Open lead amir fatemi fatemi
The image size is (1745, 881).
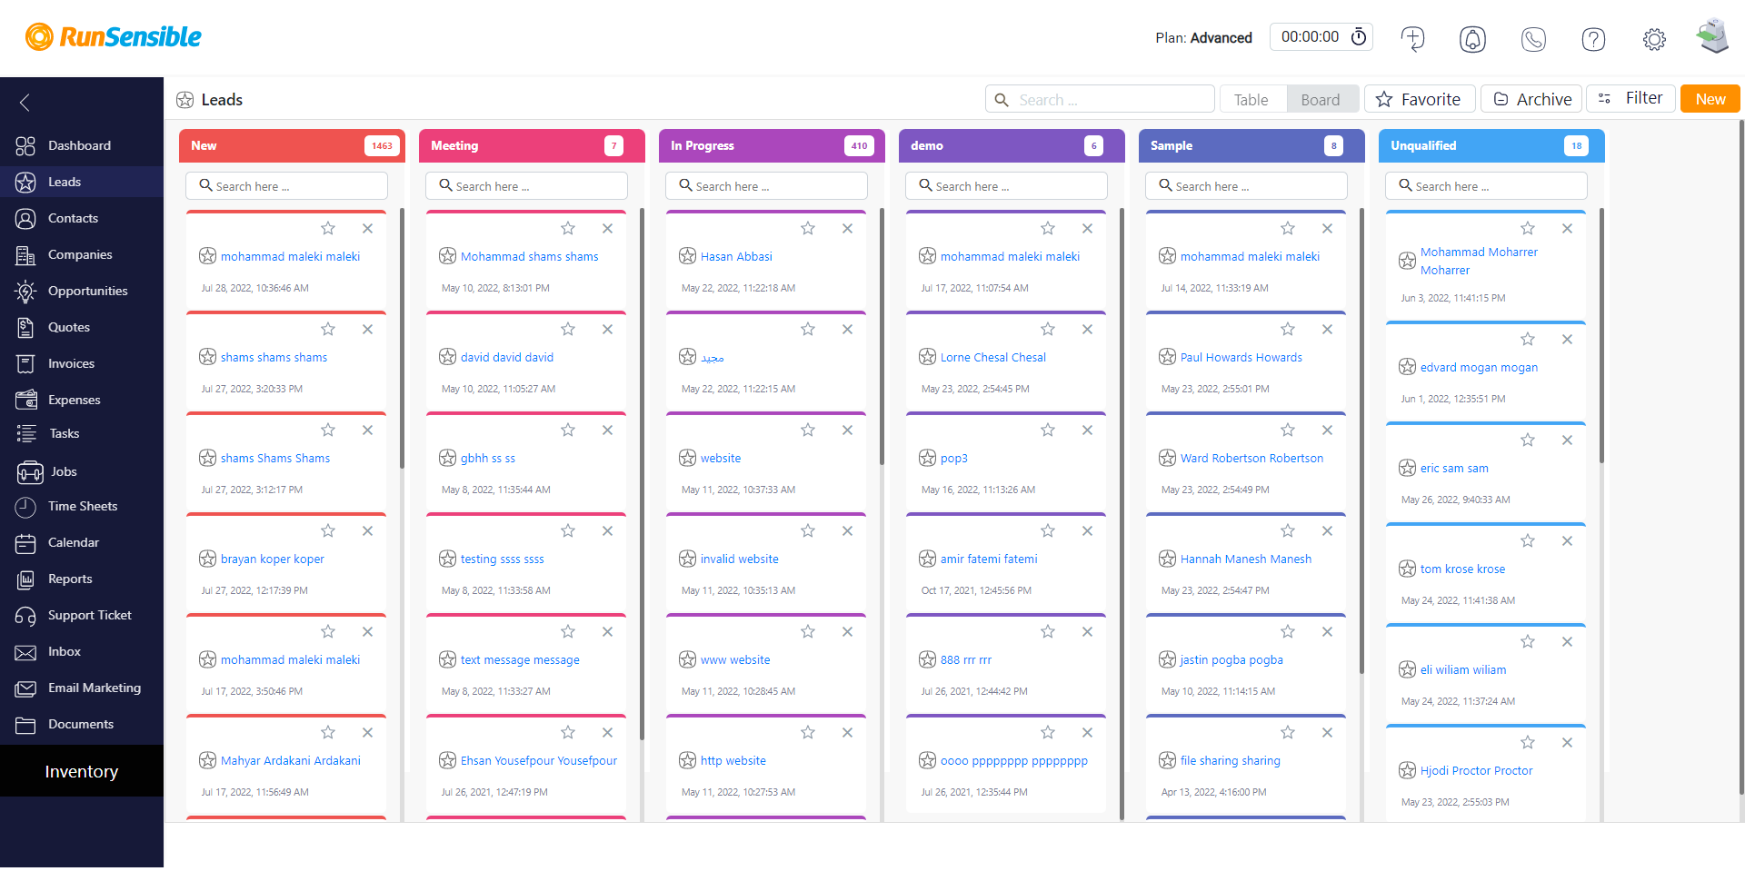coord(989,559)
